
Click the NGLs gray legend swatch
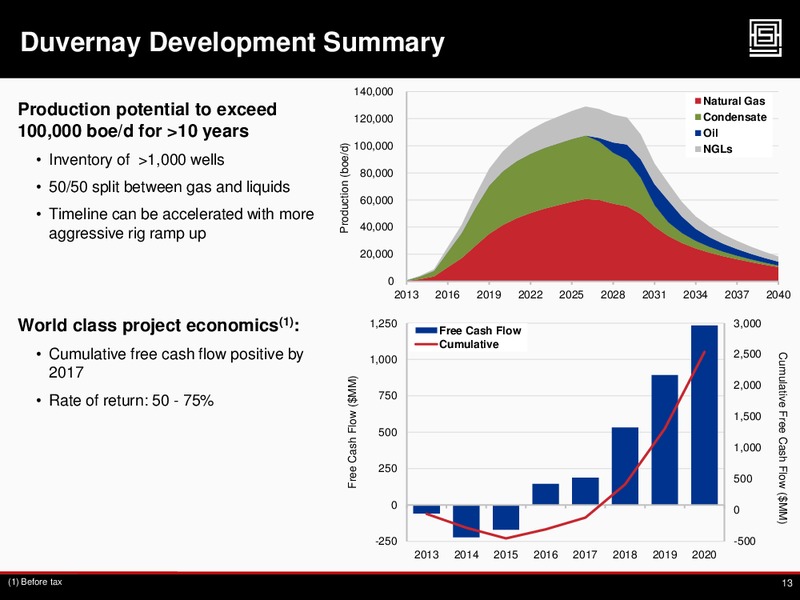[x=698, y=149]
